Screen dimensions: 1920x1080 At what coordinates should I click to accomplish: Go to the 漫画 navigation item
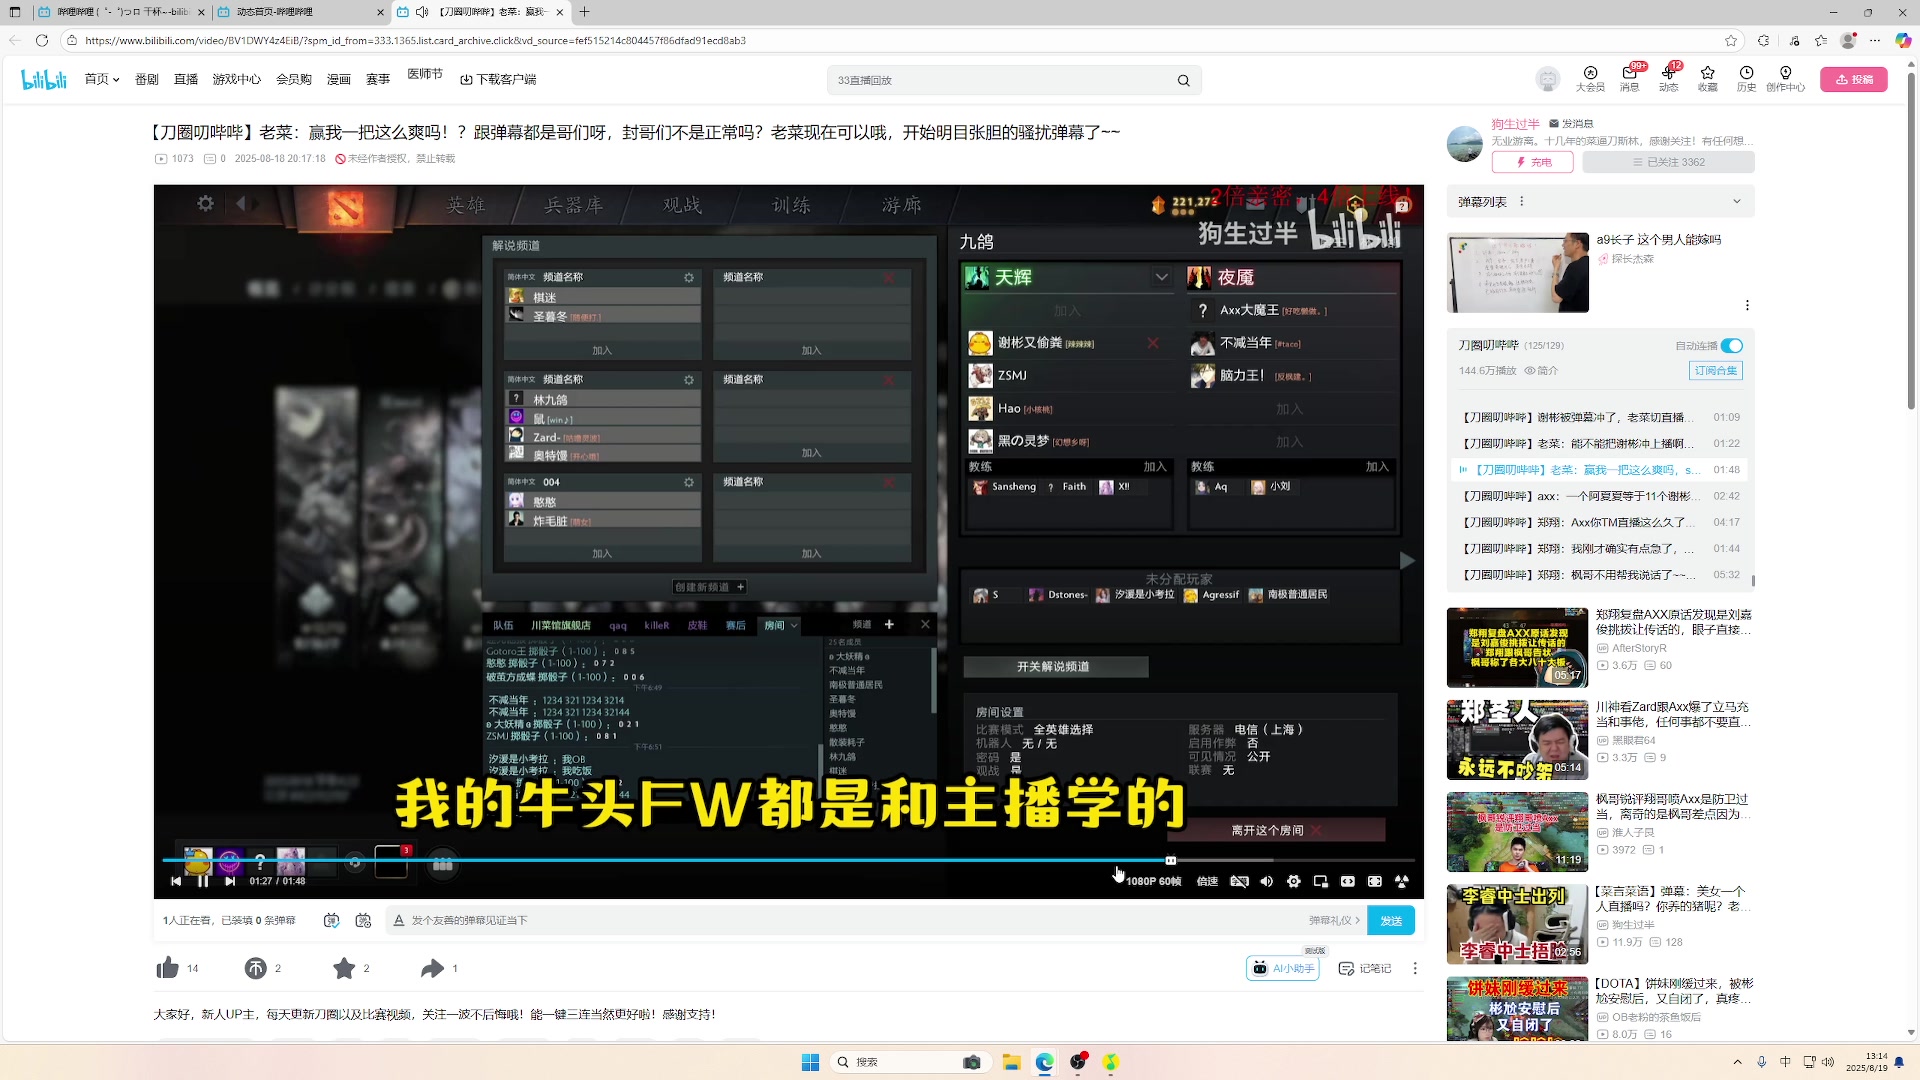pyautogui.click(x=339, y=79)
